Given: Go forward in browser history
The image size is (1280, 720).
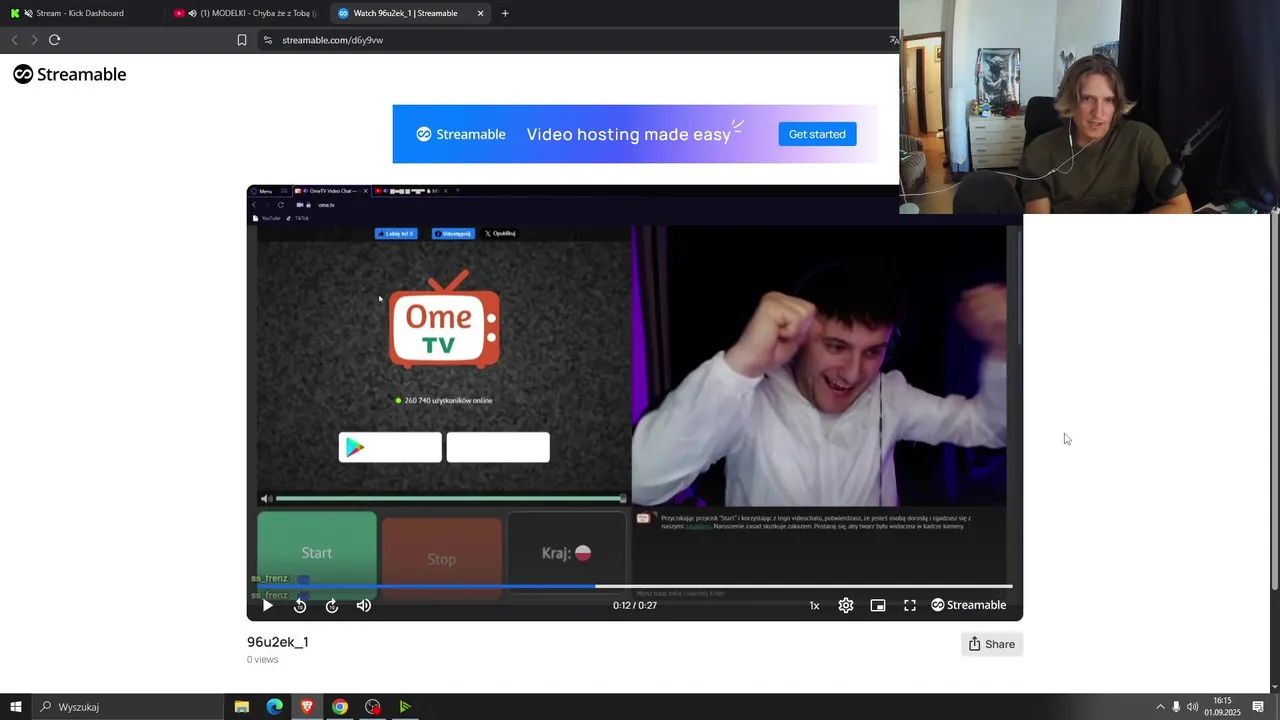Looking at the screenshot, I should pos(34,40).
